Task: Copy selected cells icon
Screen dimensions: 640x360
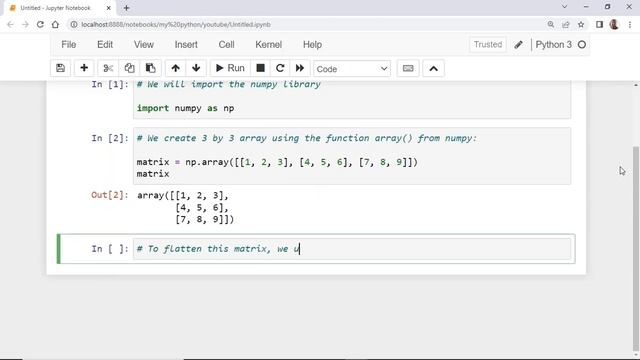Action: tap(129, 68)
